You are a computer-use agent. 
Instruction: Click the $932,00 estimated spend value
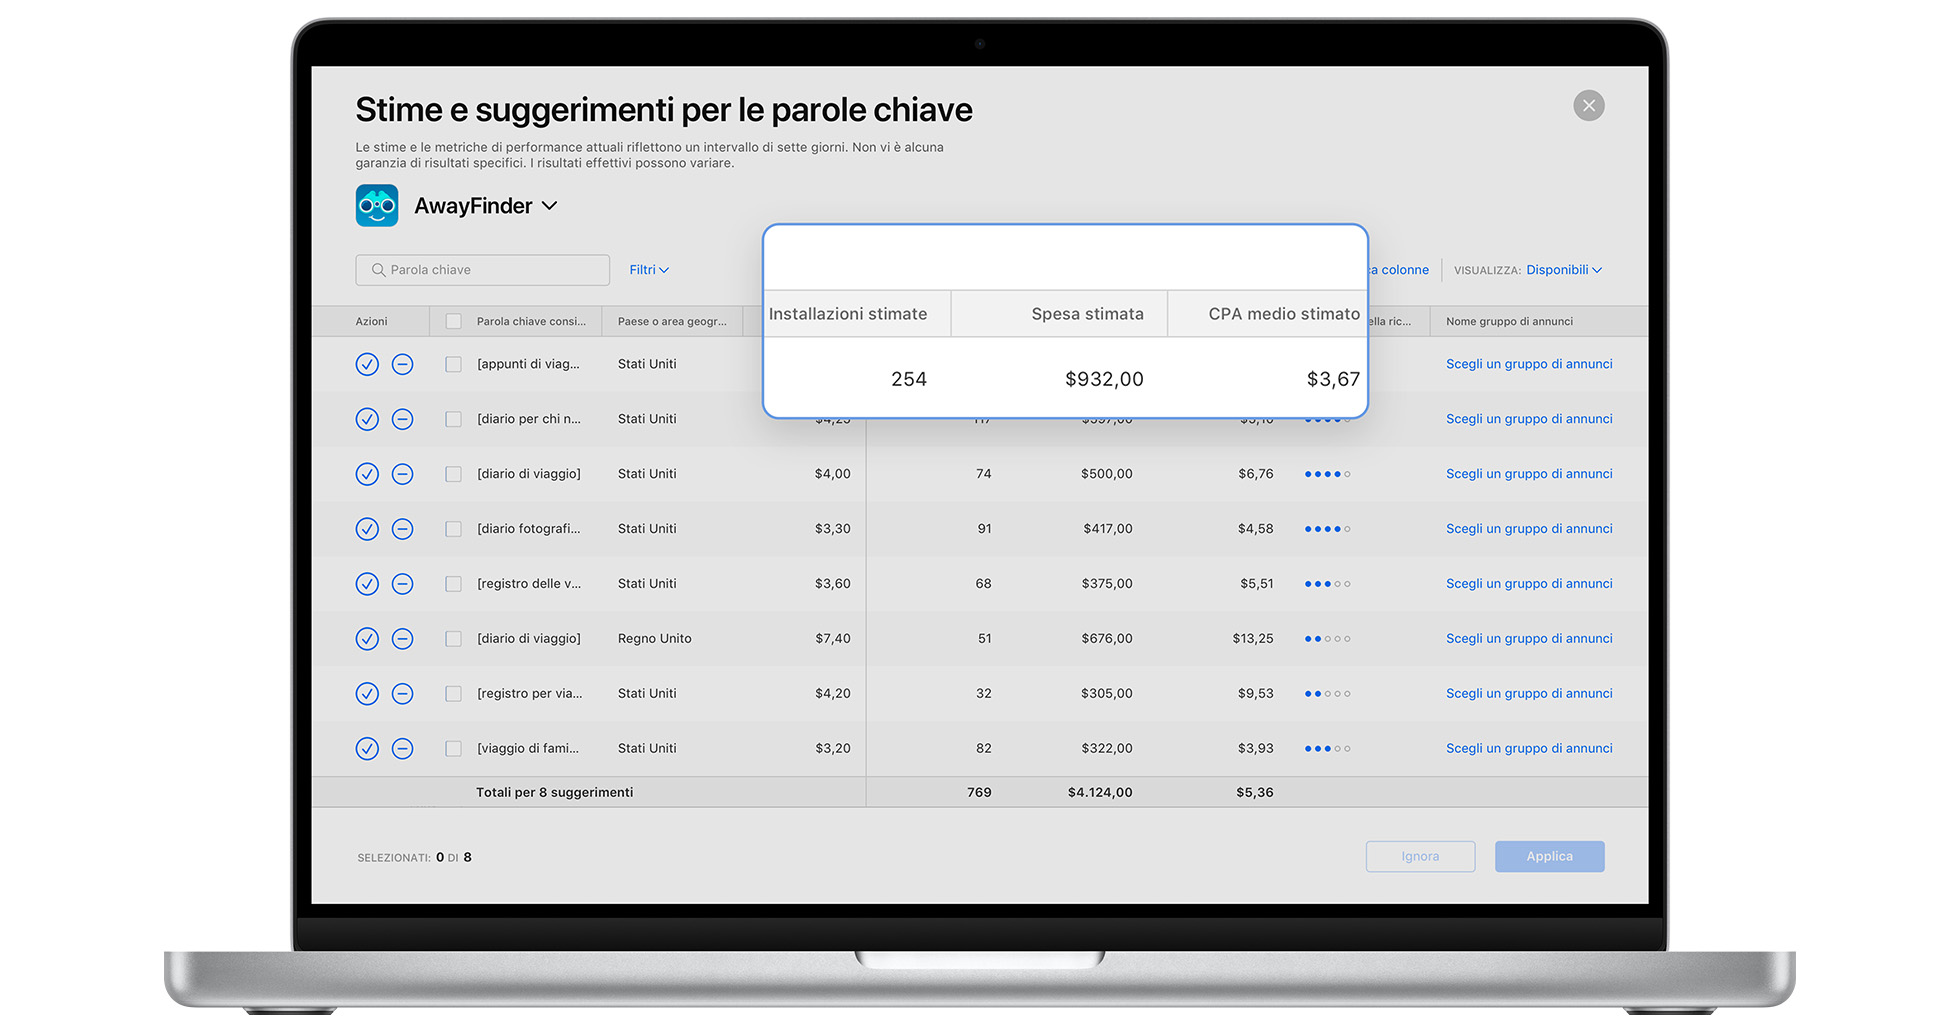1104,379
